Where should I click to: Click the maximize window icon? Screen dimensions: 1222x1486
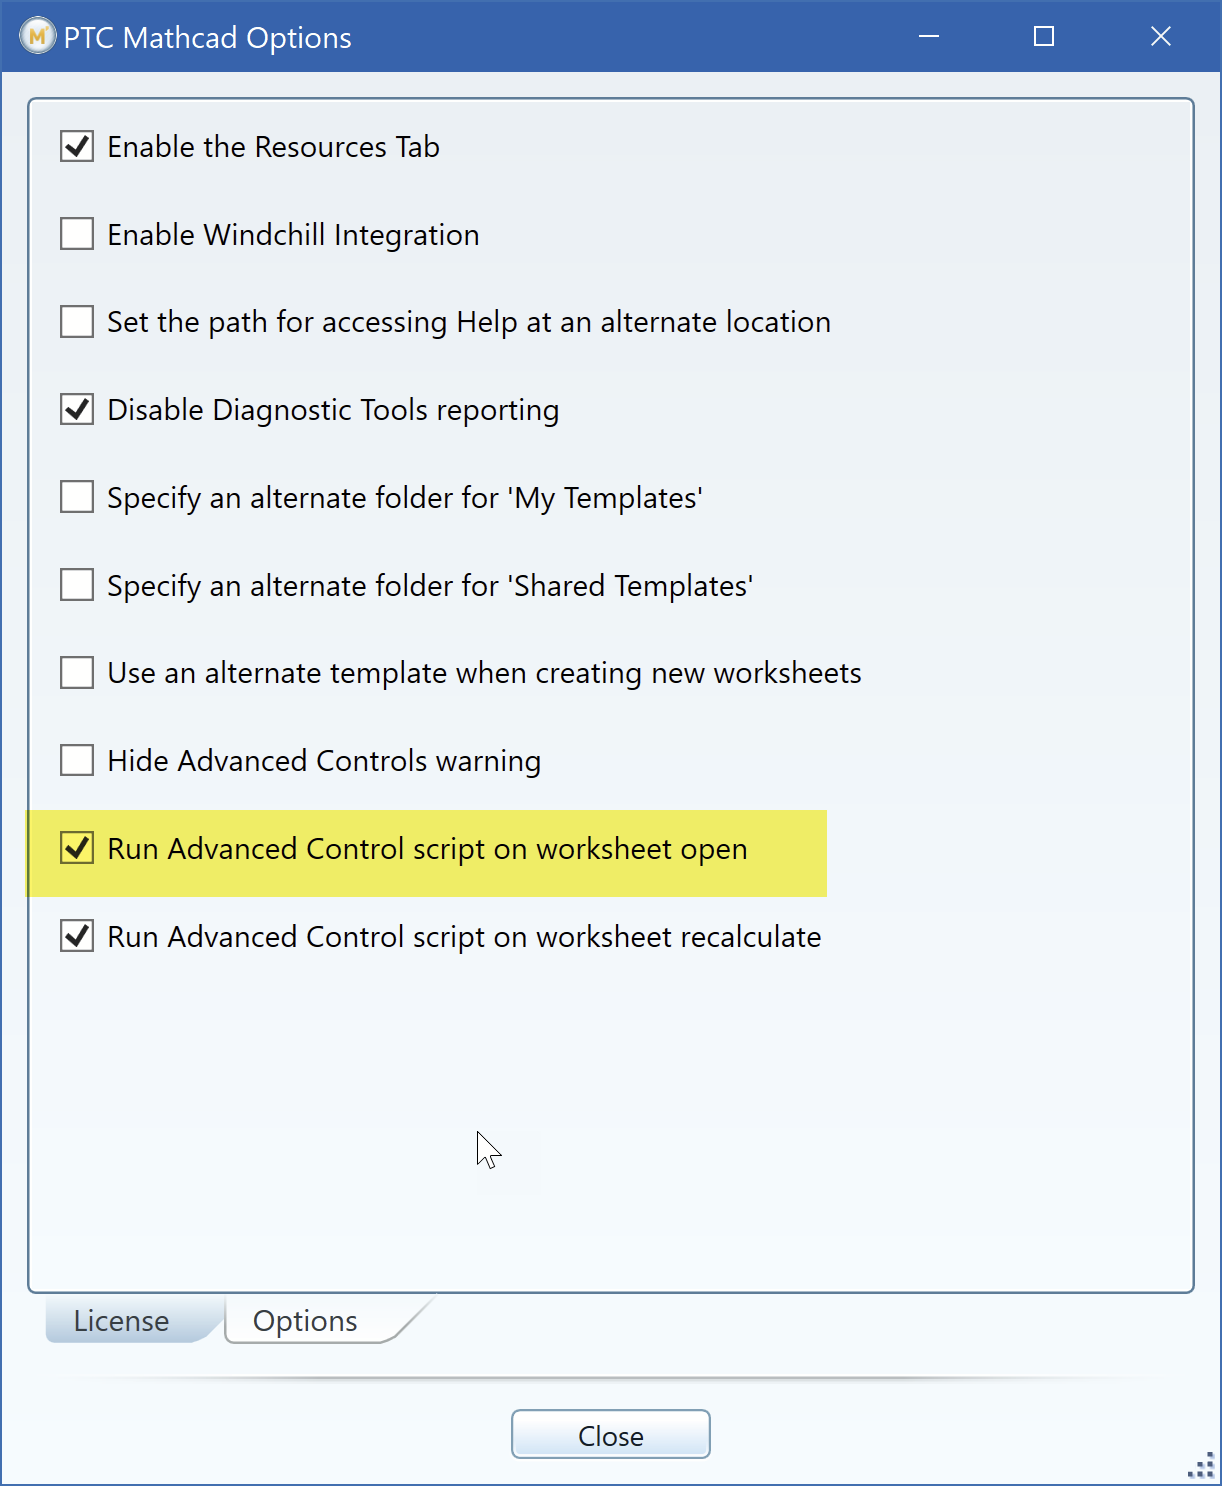[x=1043, y=36]
